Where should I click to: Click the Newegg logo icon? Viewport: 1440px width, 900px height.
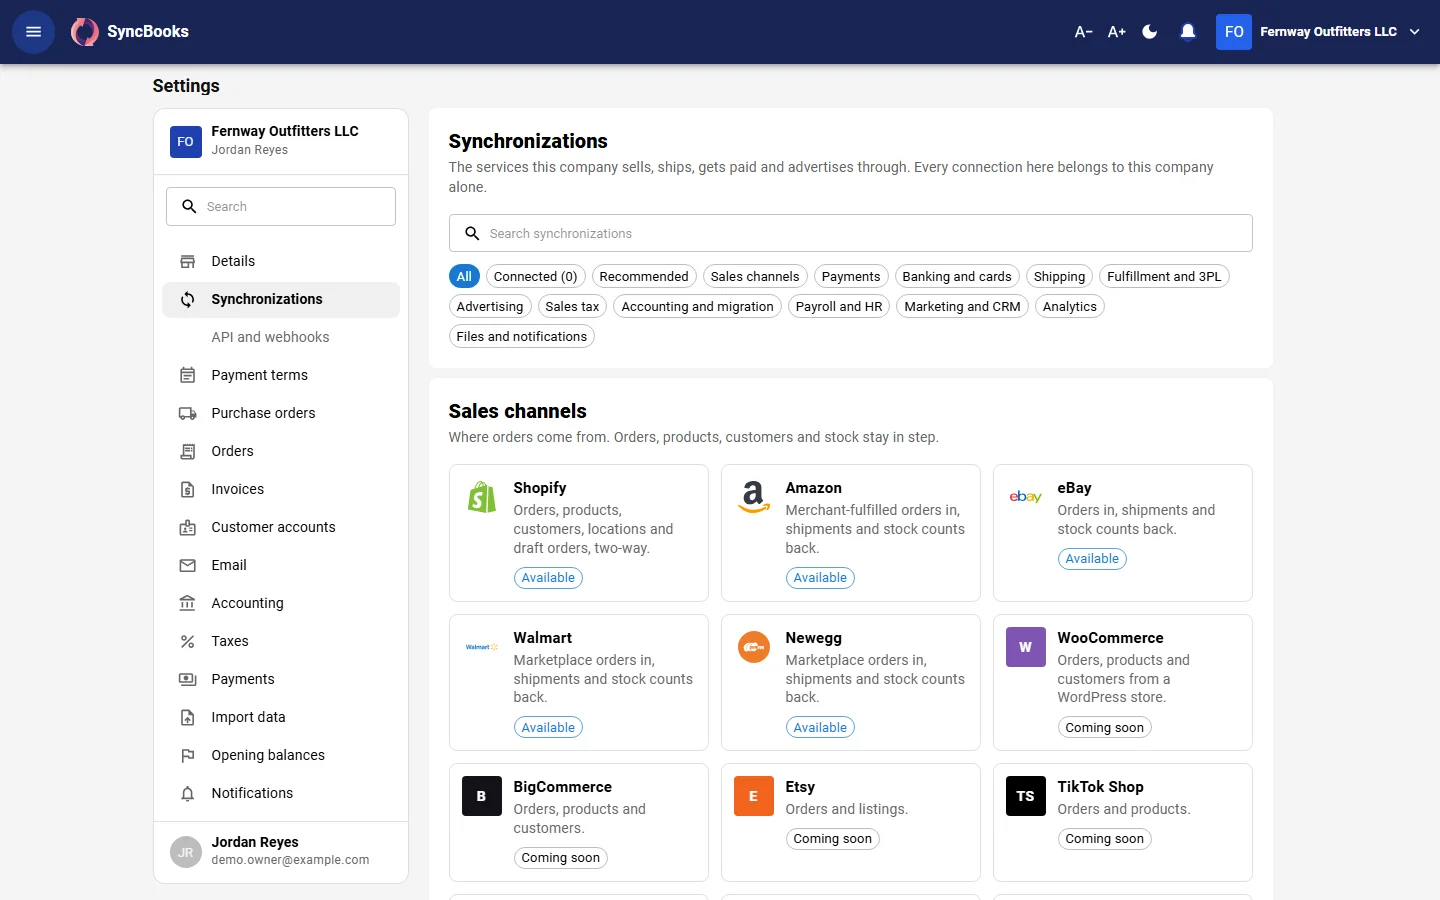tap(754, 647)
